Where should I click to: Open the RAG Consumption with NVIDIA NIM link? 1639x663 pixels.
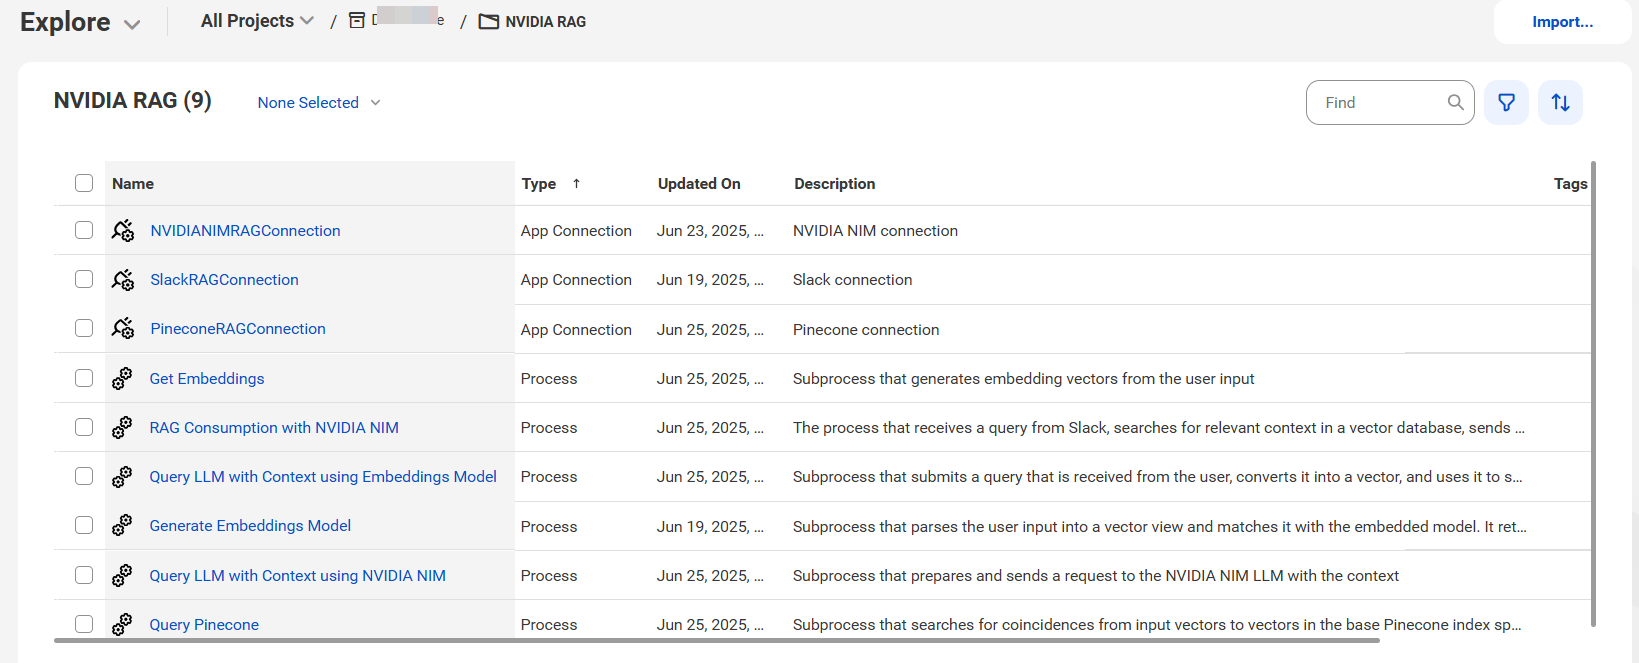click(x=274, y=428)
